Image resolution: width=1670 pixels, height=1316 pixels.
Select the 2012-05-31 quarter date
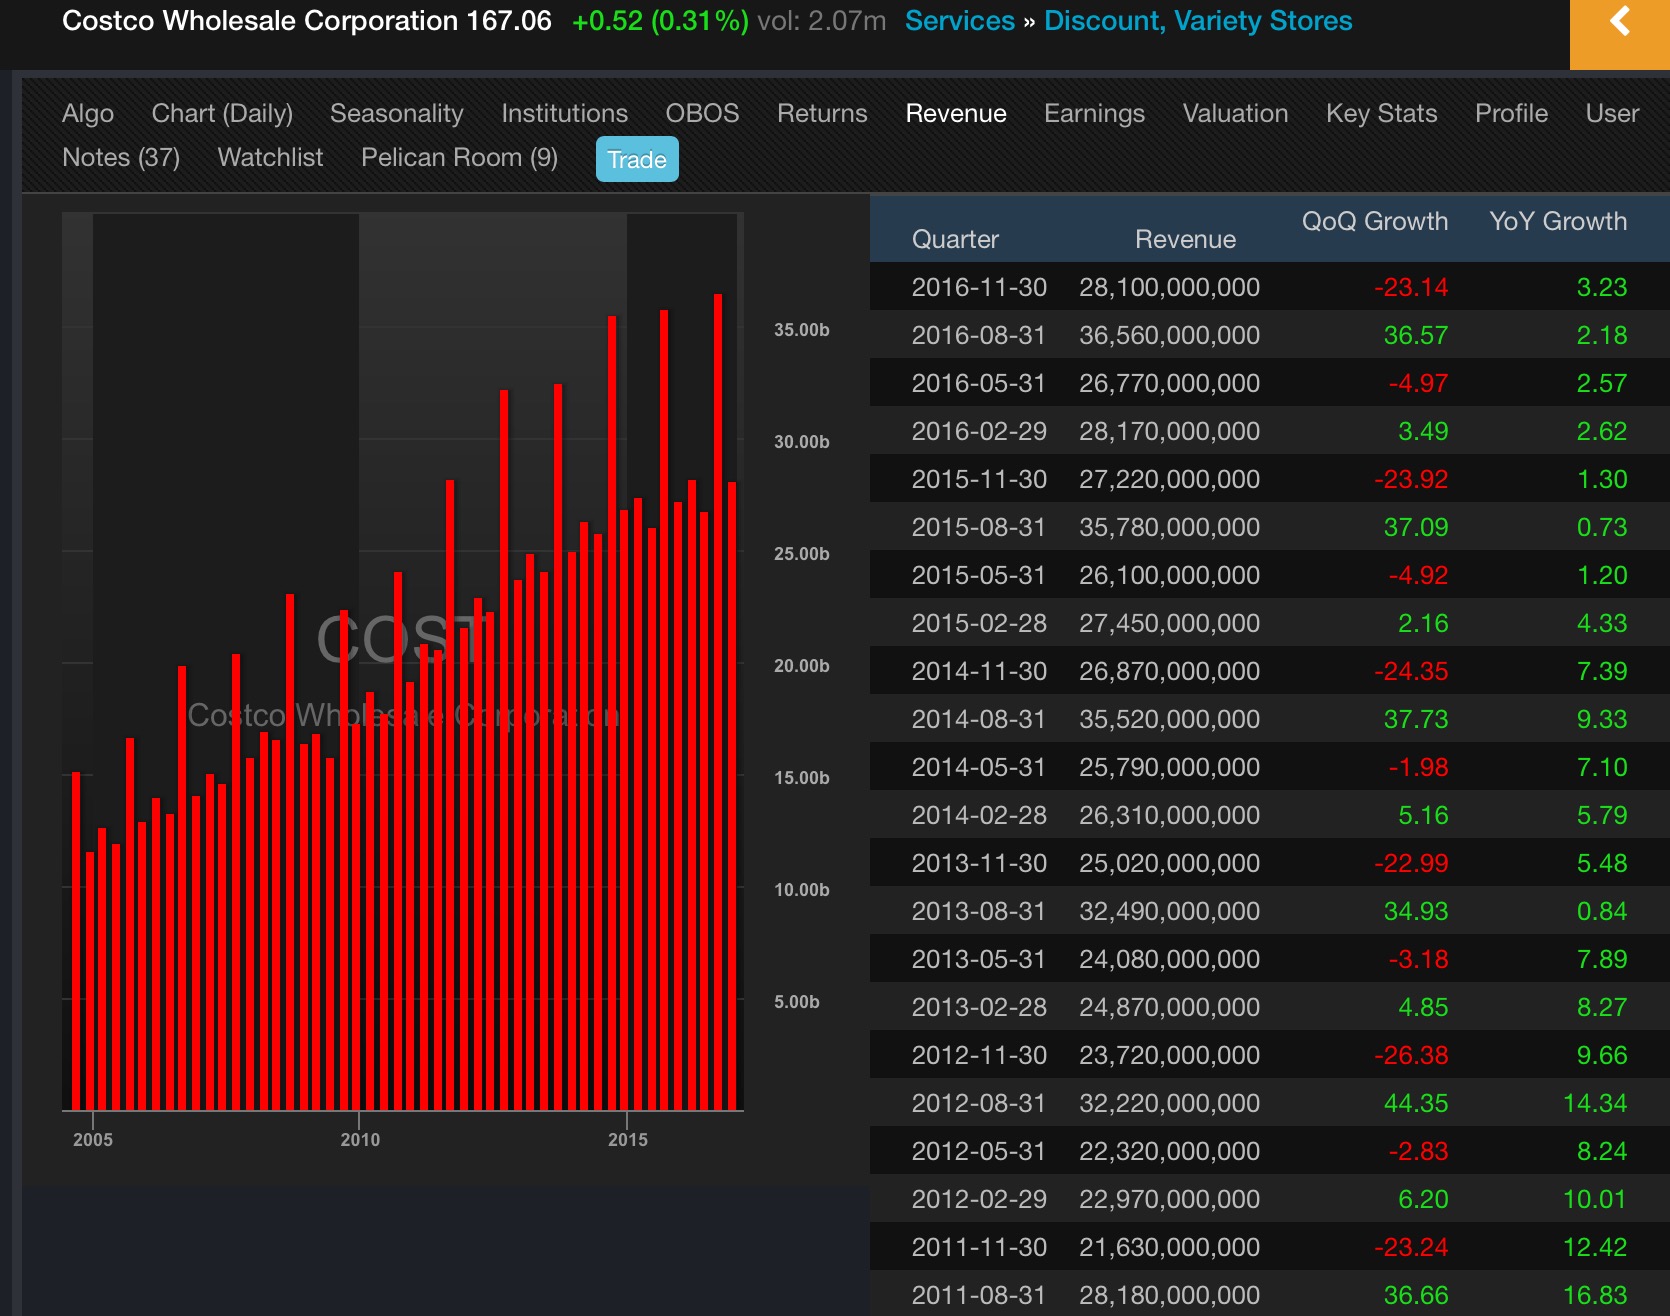pos(979,1152)
